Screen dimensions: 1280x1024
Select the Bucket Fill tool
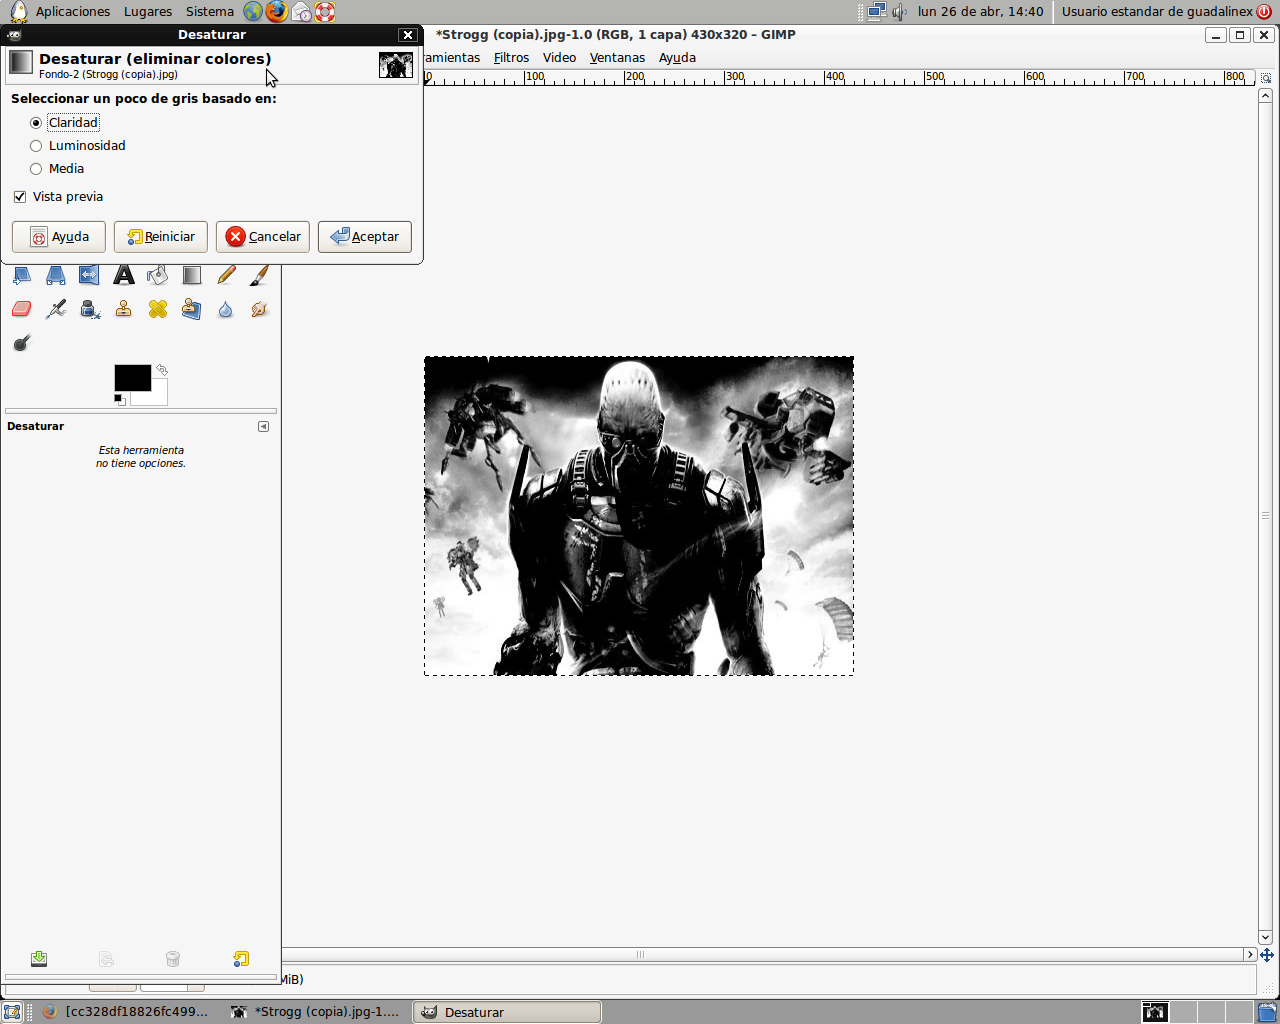coord(158,275)
